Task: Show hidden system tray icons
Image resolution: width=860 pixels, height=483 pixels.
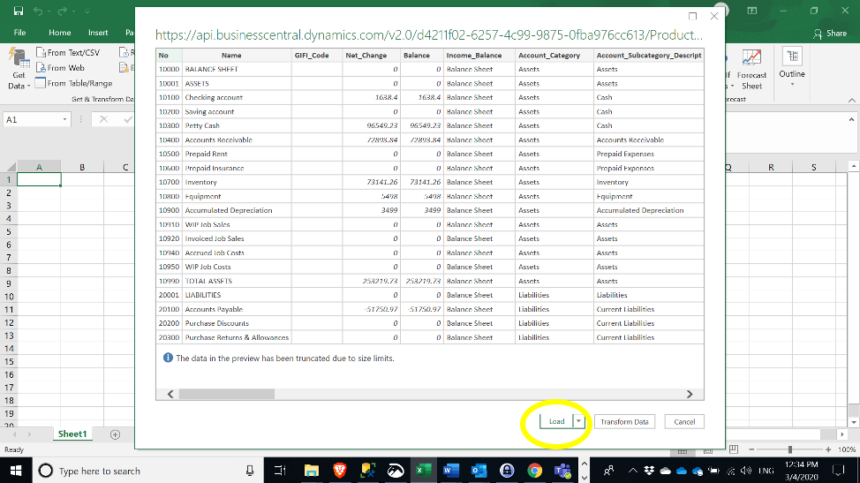Action: (x=632, y=470)
